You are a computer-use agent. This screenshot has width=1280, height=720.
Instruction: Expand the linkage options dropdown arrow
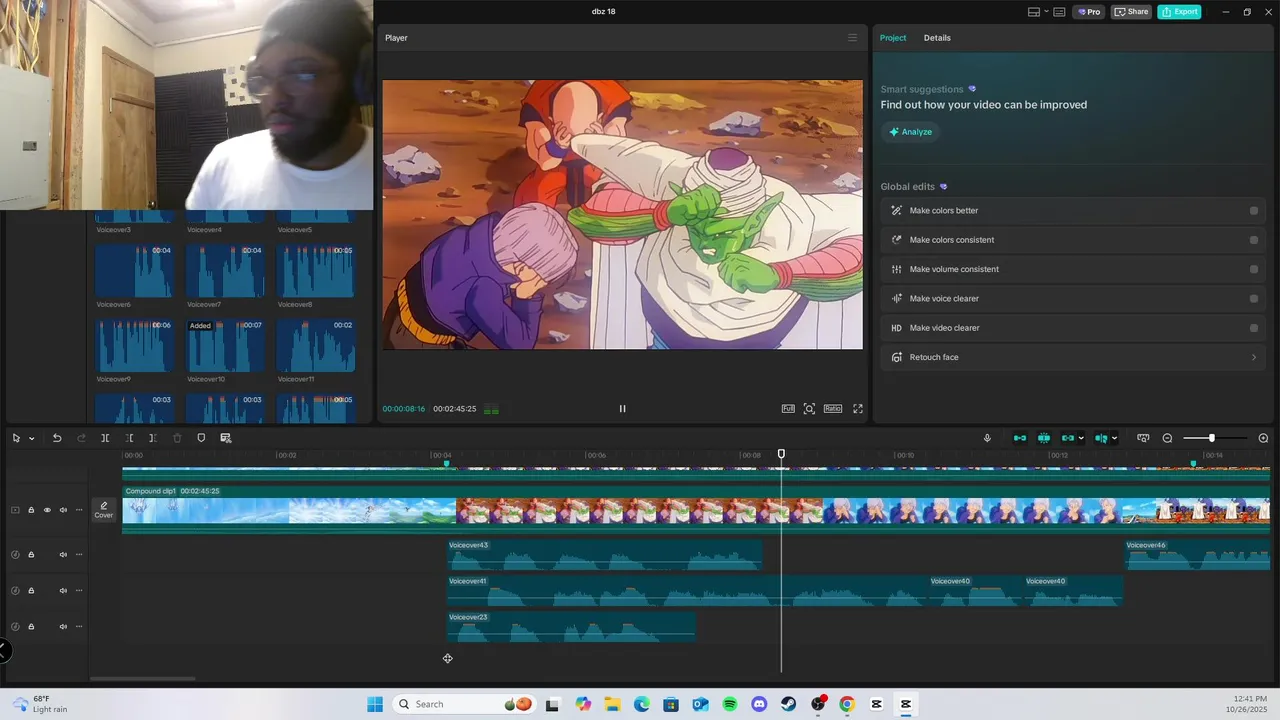[x=1081, y=438]
